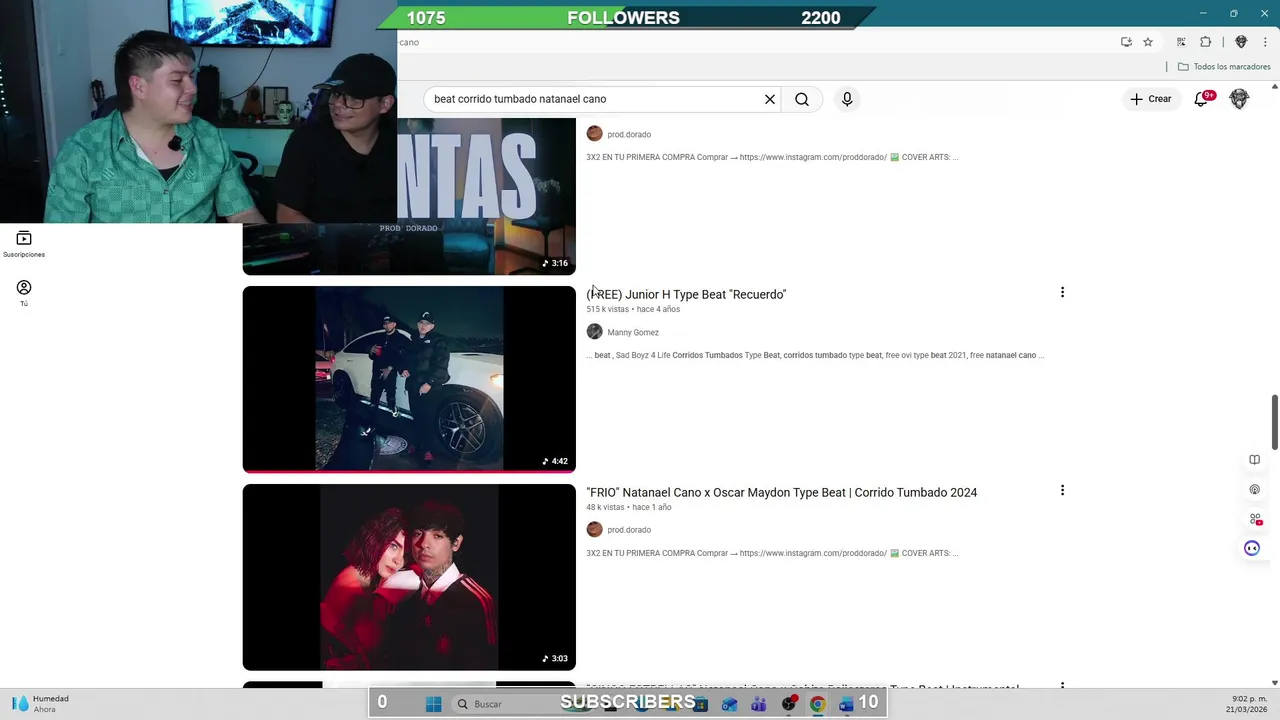The width and height of the screenshot is (1280, 720).
Task: Click the FRIO video description with the 3X2 offer
Action: pyautogui.click(x=772, y=553)
